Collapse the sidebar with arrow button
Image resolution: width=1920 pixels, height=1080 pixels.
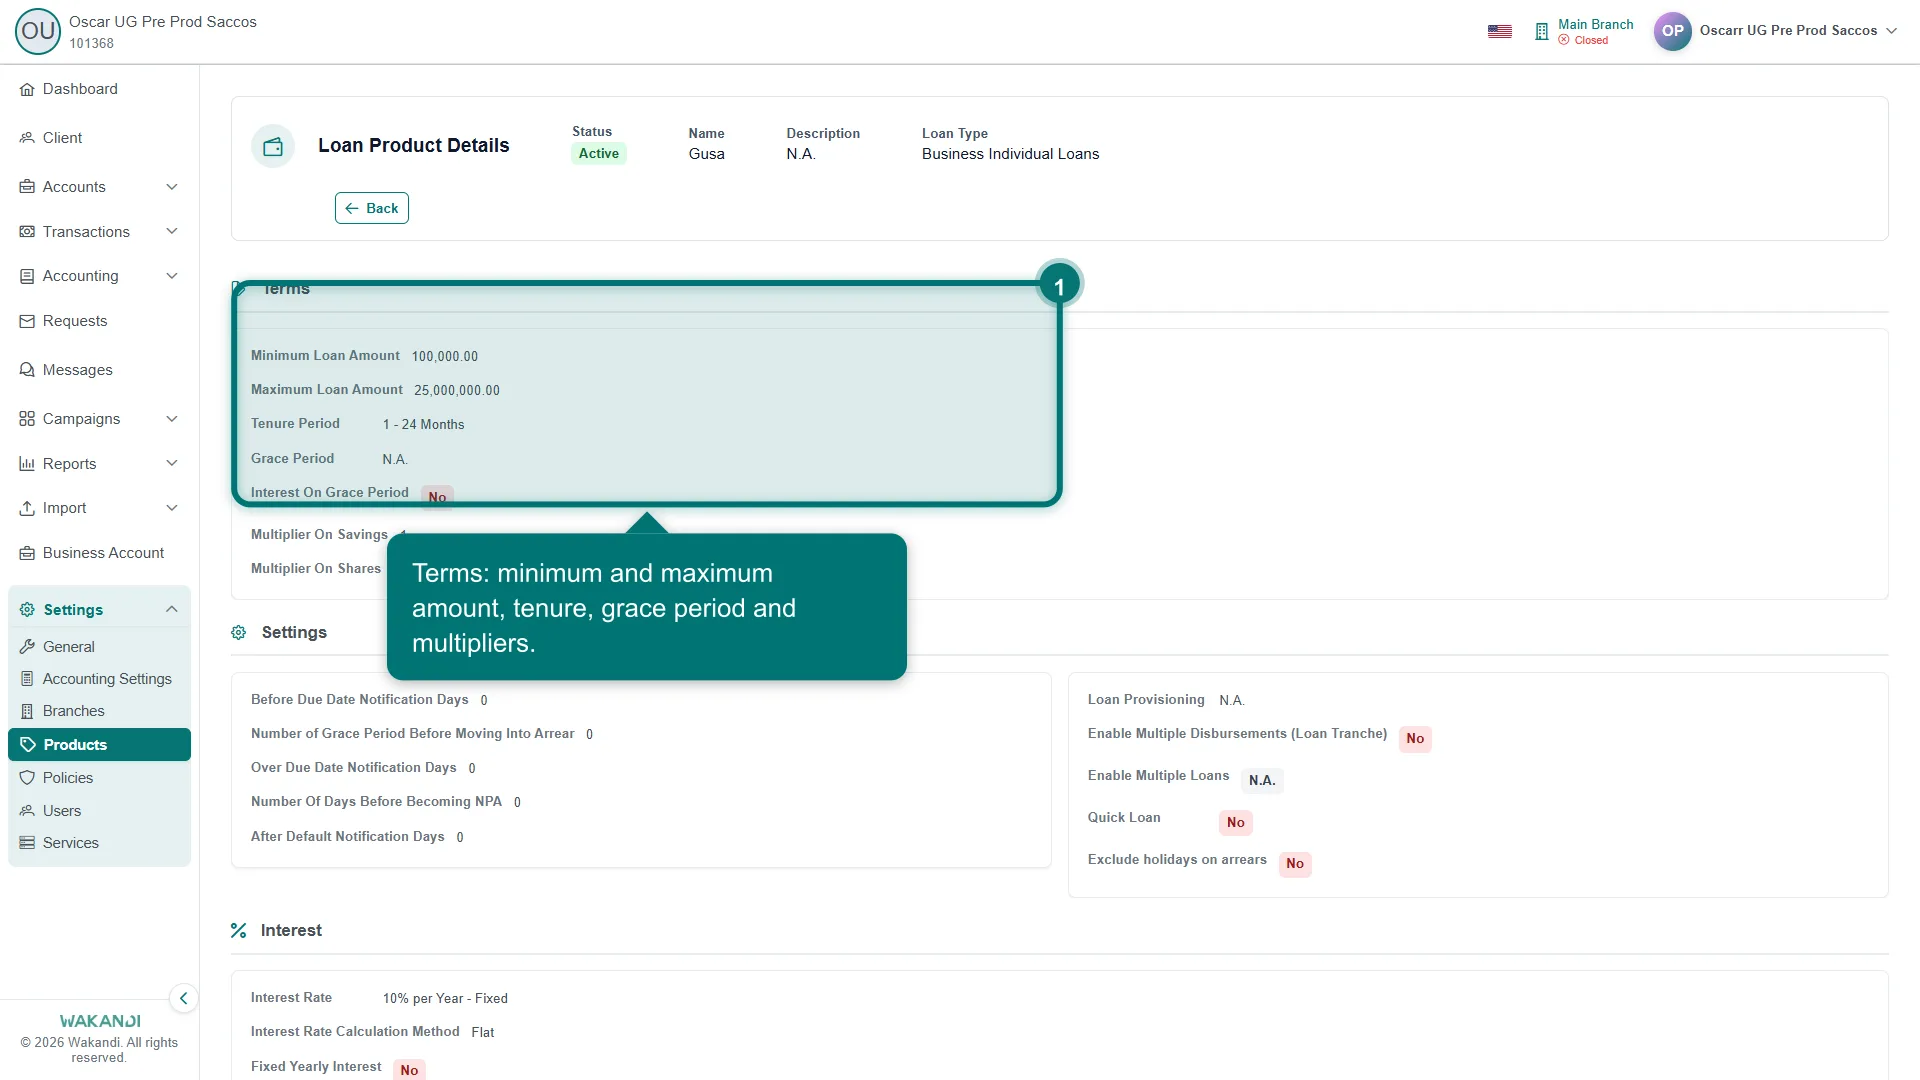click(x=183, y=998)
